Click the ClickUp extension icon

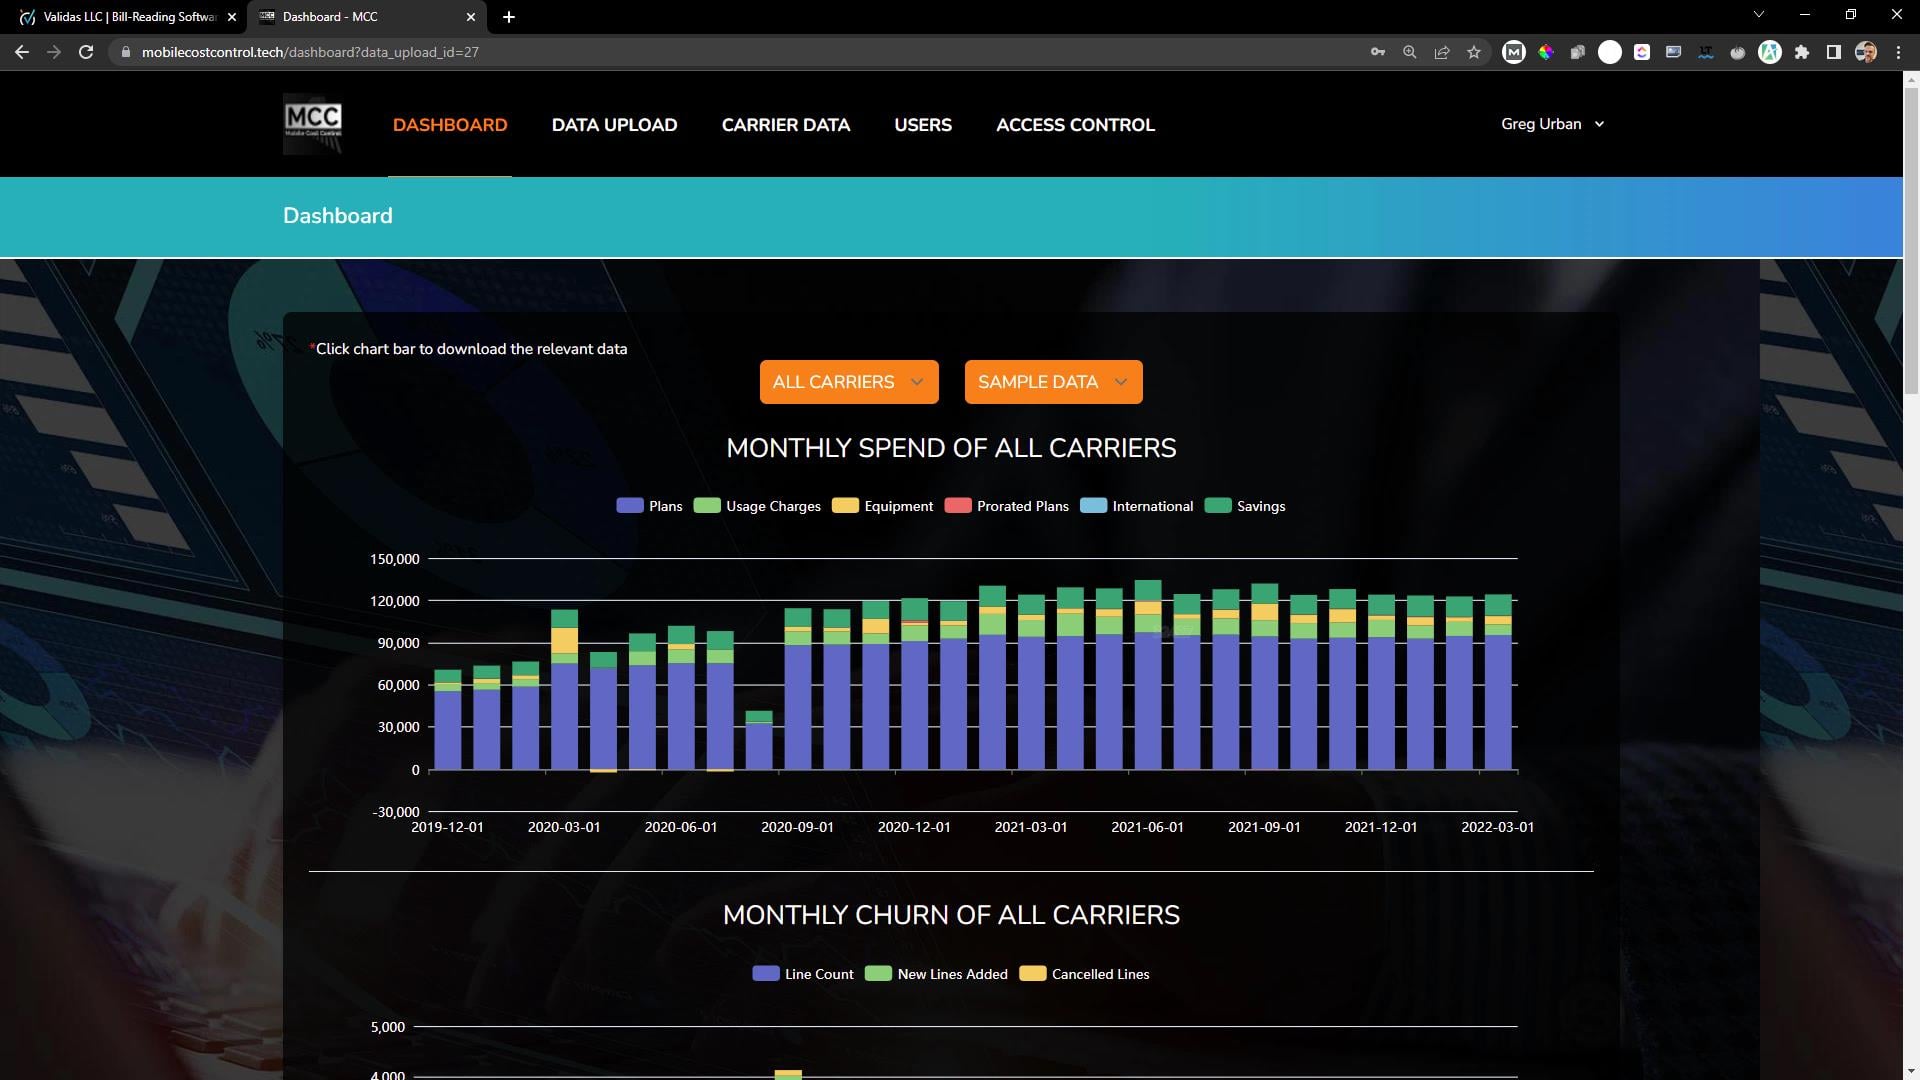[1642, 52]
